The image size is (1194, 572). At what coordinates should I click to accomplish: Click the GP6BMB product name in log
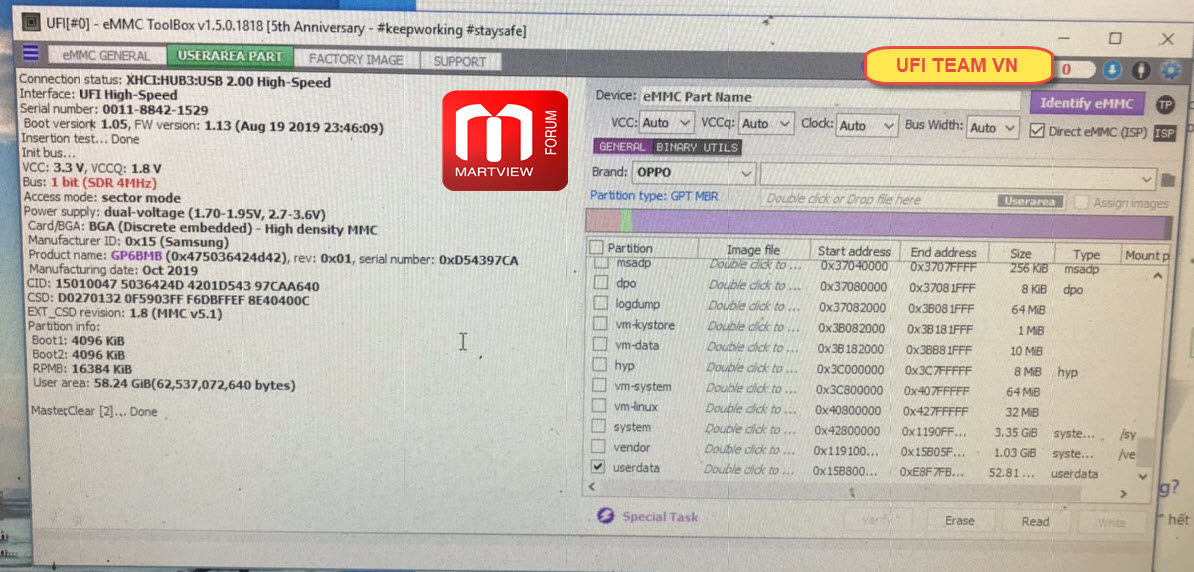point(136,254)
